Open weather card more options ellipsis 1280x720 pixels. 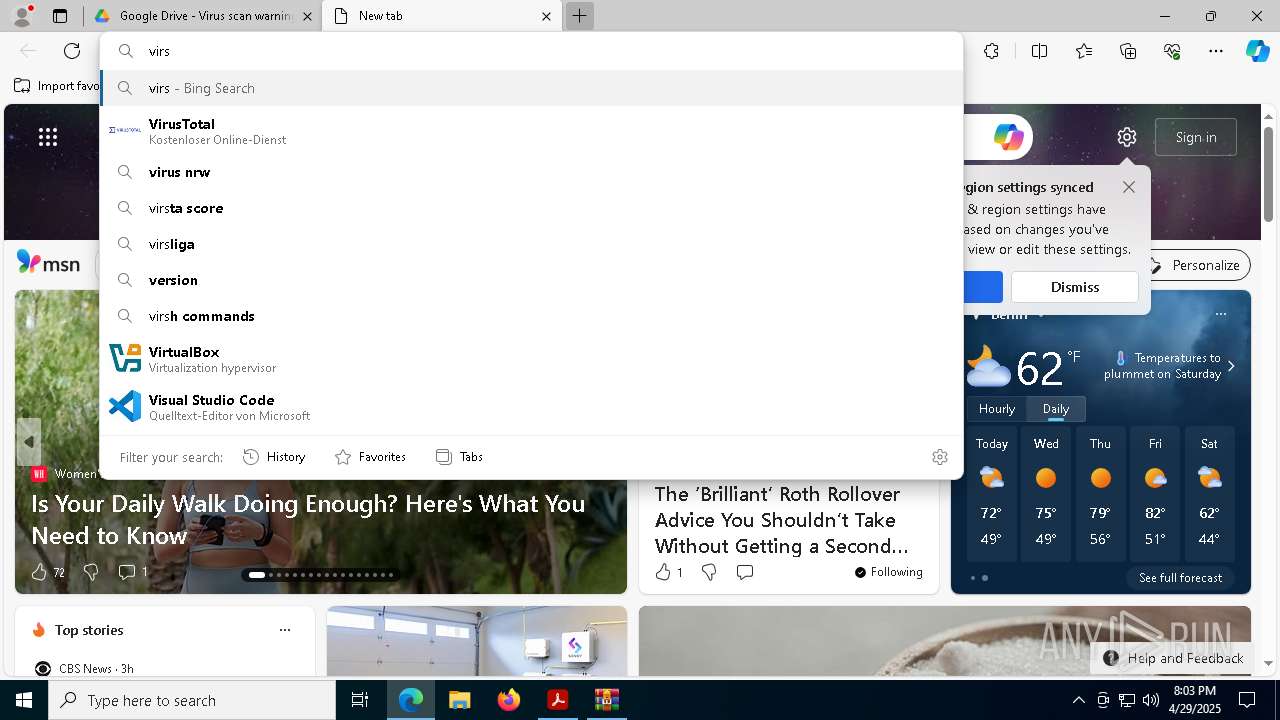click(1220, 314)
